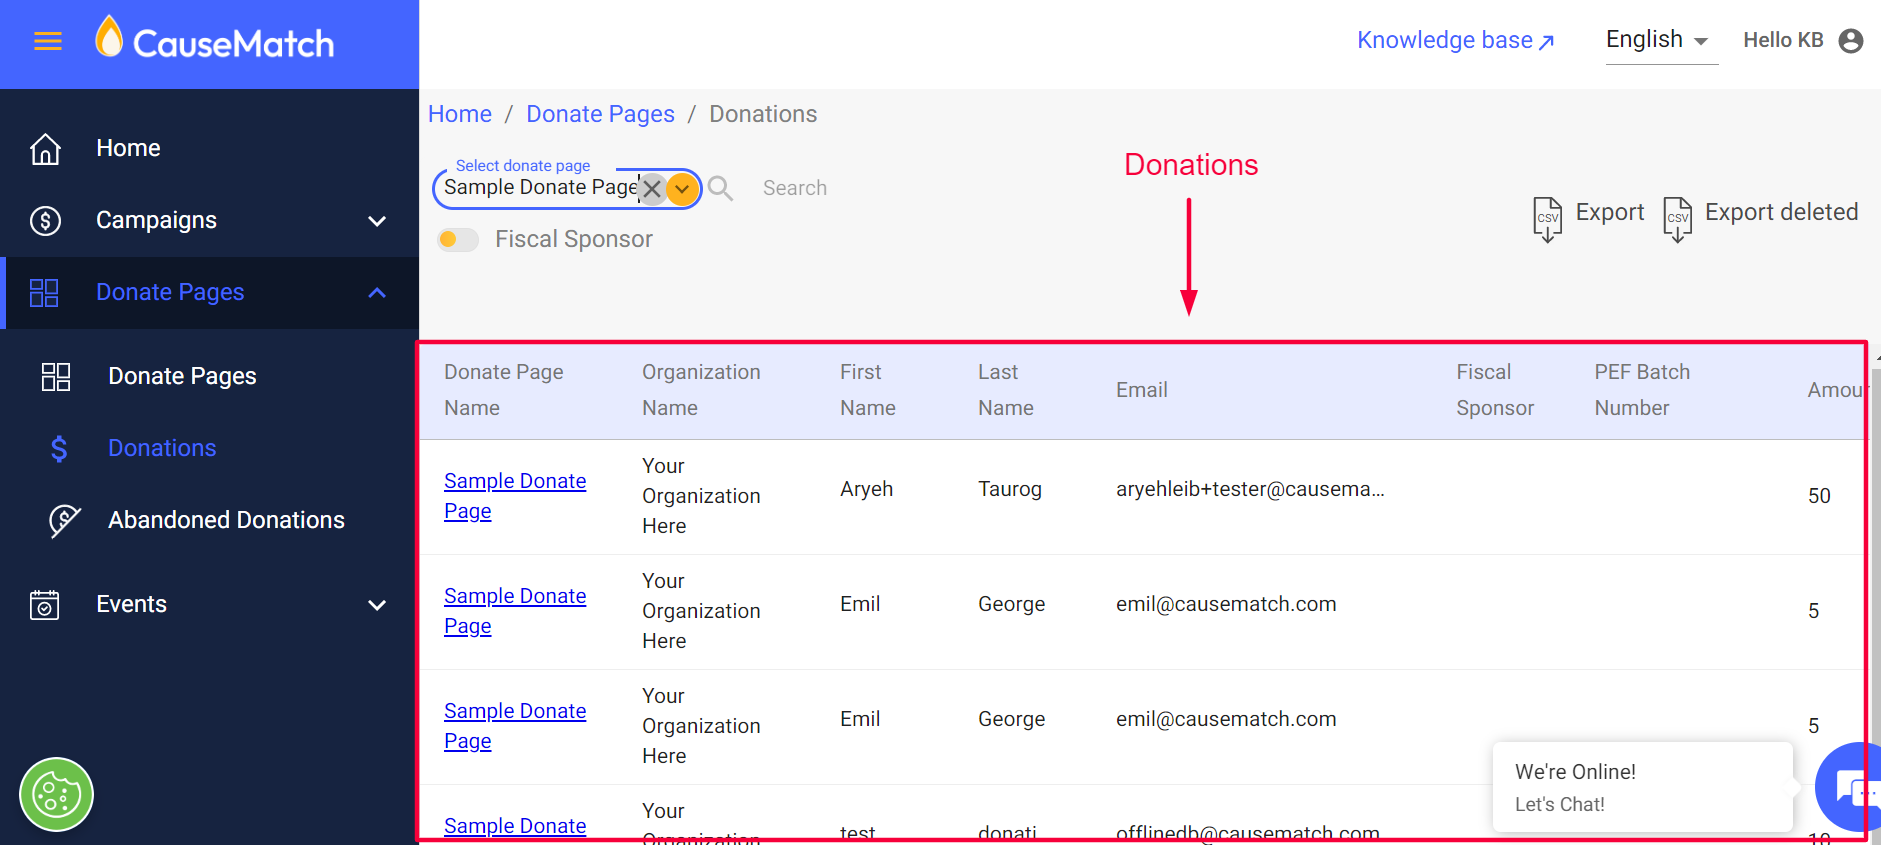Open the hamburger menu icon

point(48,41)
